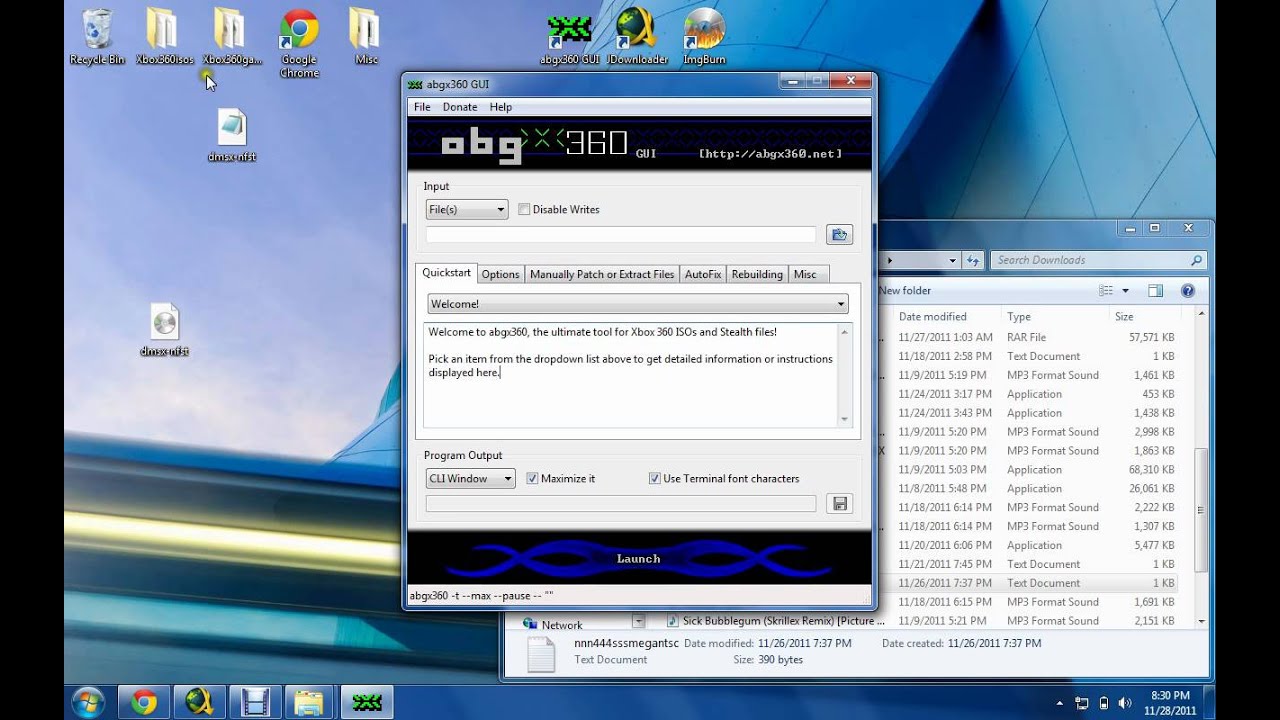Show hidden system tray icons
The width and height of the screenshot is (1280, 720).
pos(1061,703)
